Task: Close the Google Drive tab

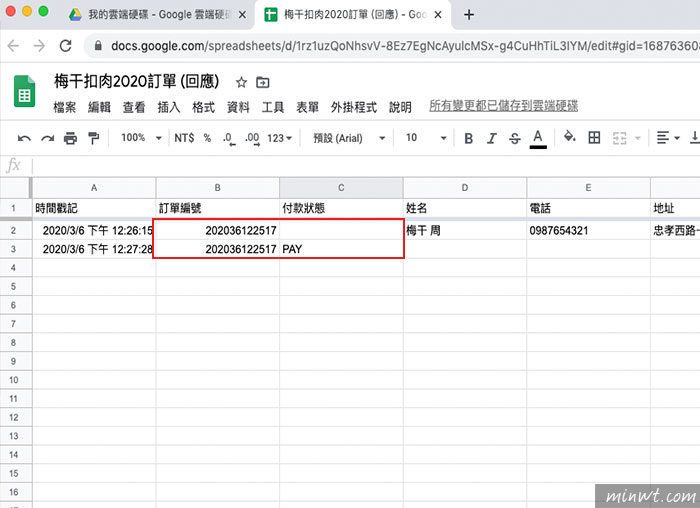Action: 242,15
